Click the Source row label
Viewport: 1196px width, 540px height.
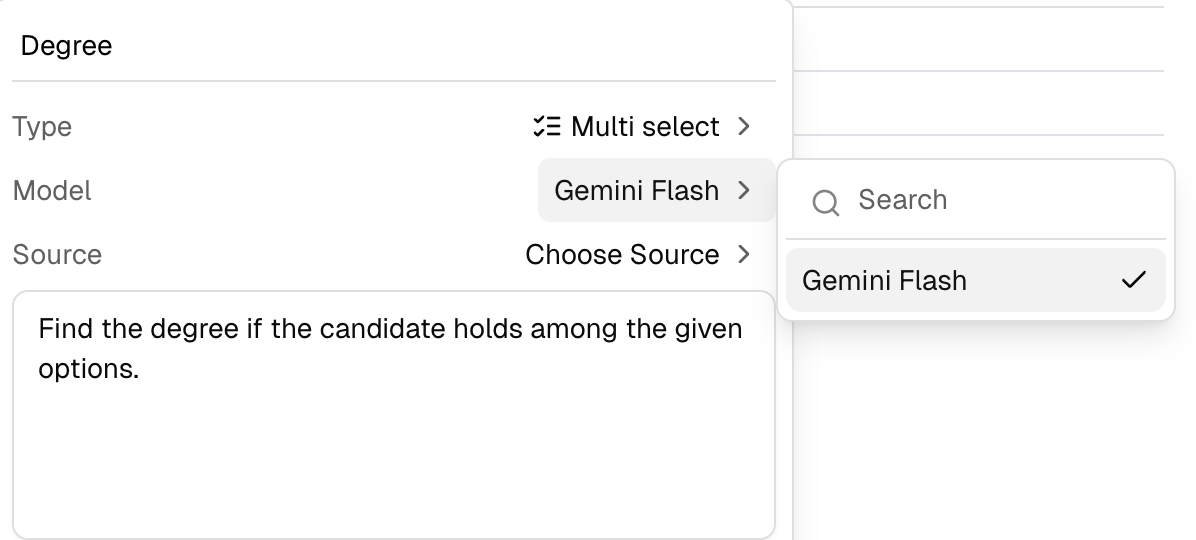[x=57, y=254]
